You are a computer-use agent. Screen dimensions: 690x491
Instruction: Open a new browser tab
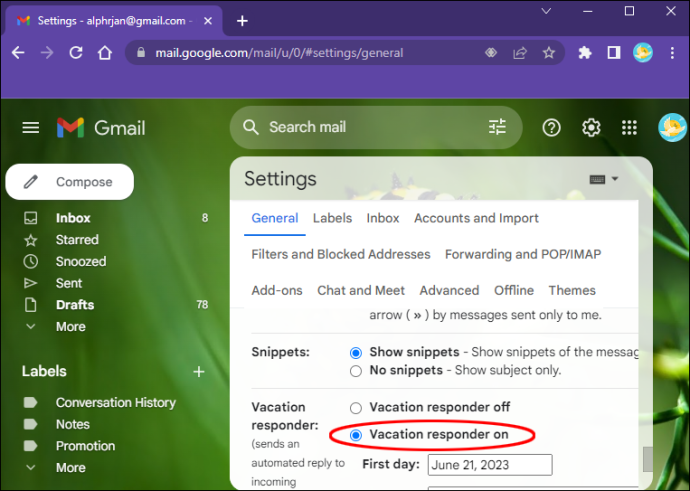point(242,21)
